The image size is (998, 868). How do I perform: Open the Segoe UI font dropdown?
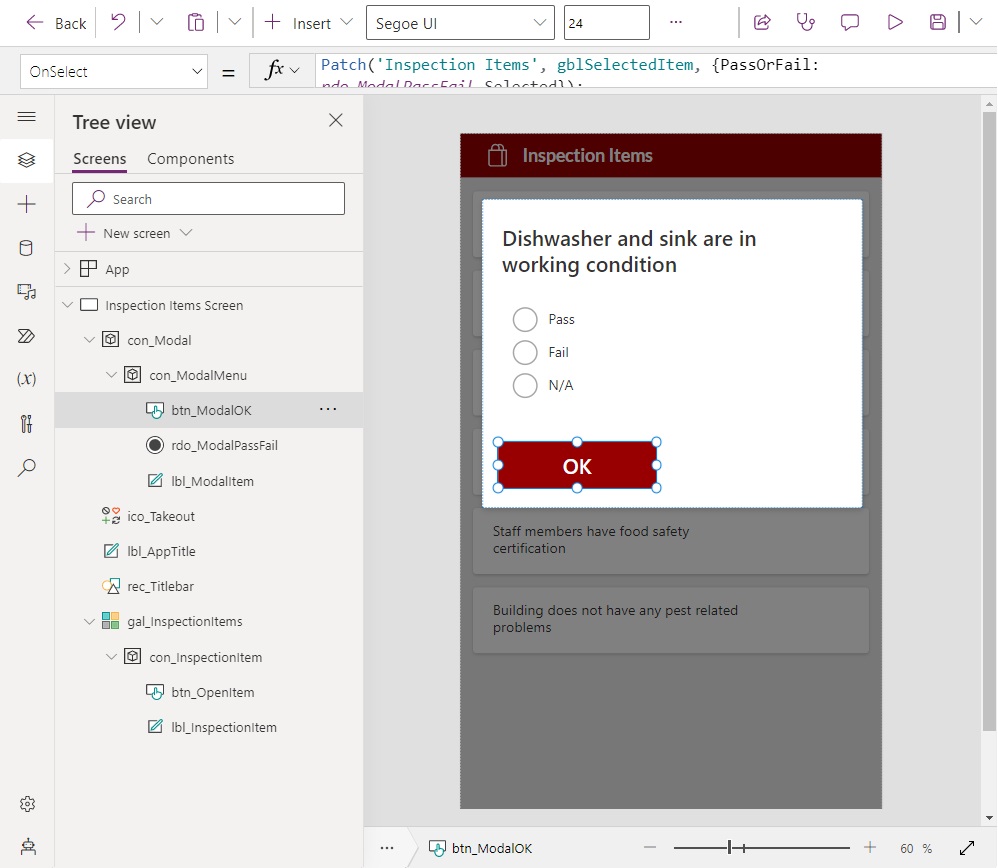pyautogui.click(x=460, y=24)
